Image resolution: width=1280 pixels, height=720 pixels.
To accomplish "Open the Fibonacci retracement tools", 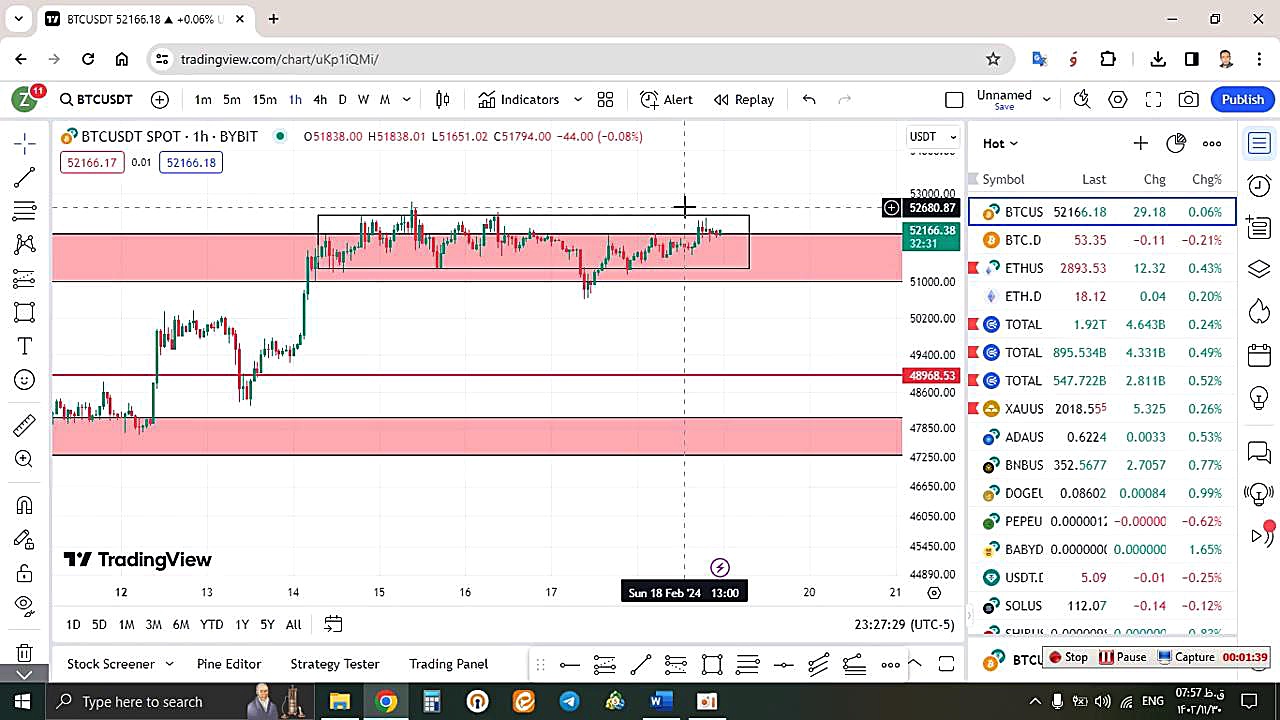I will point(25,211).
